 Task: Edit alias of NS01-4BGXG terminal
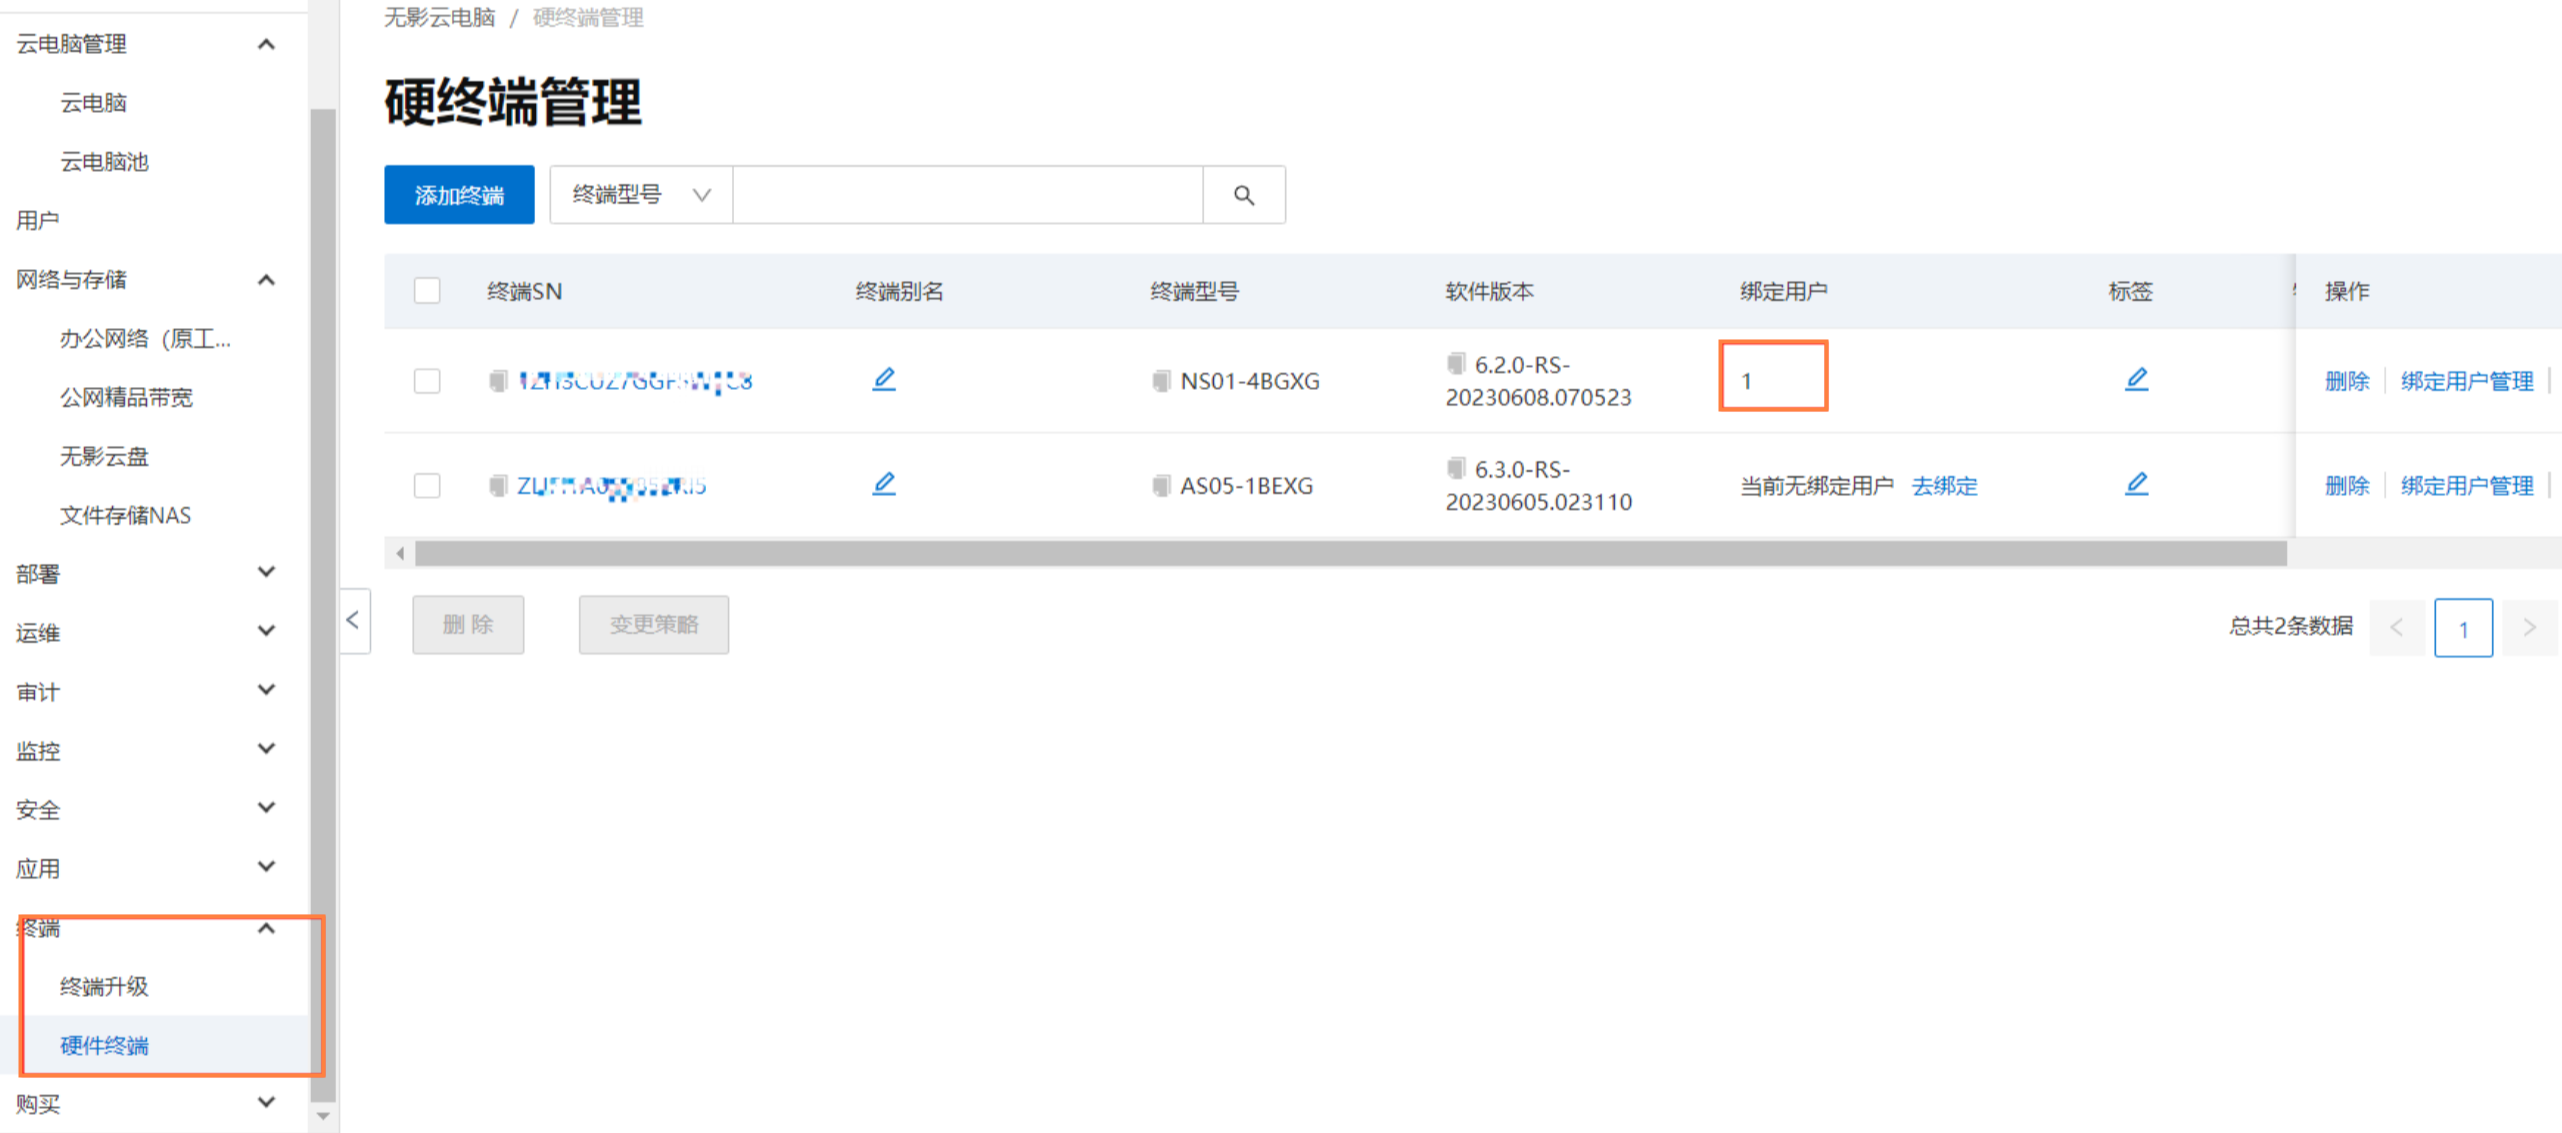tap(883, 379)
